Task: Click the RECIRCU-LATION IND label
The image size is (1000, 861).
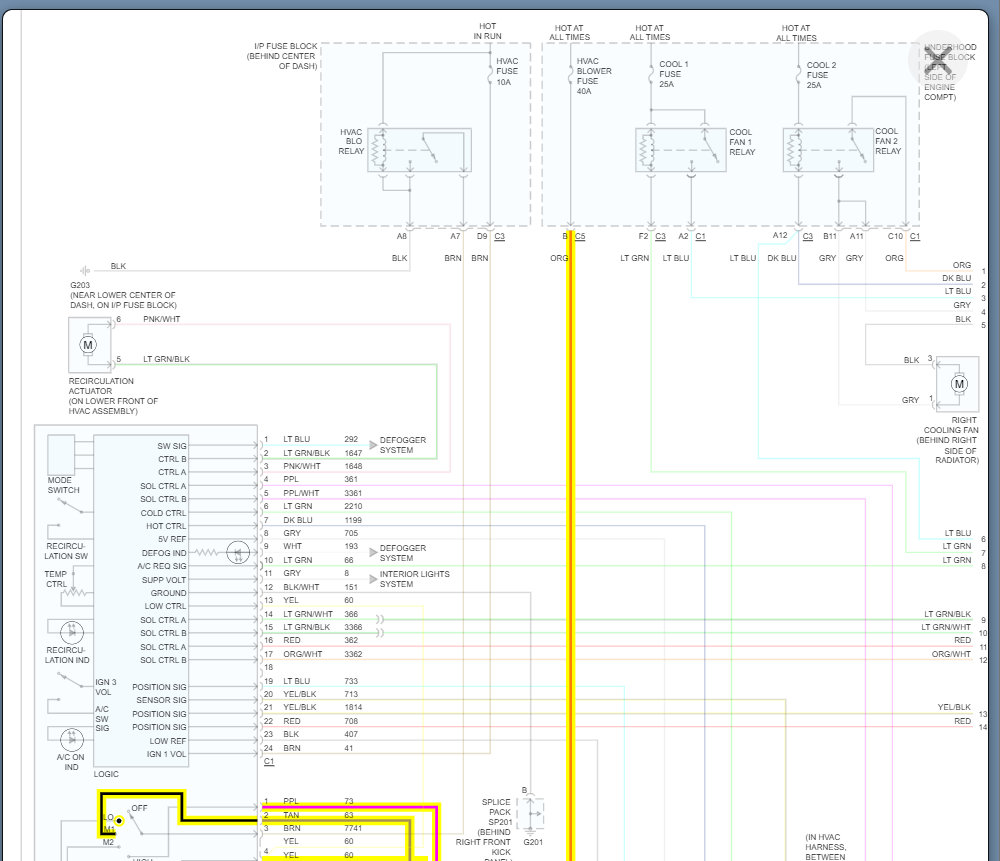Action: [67, 655]
